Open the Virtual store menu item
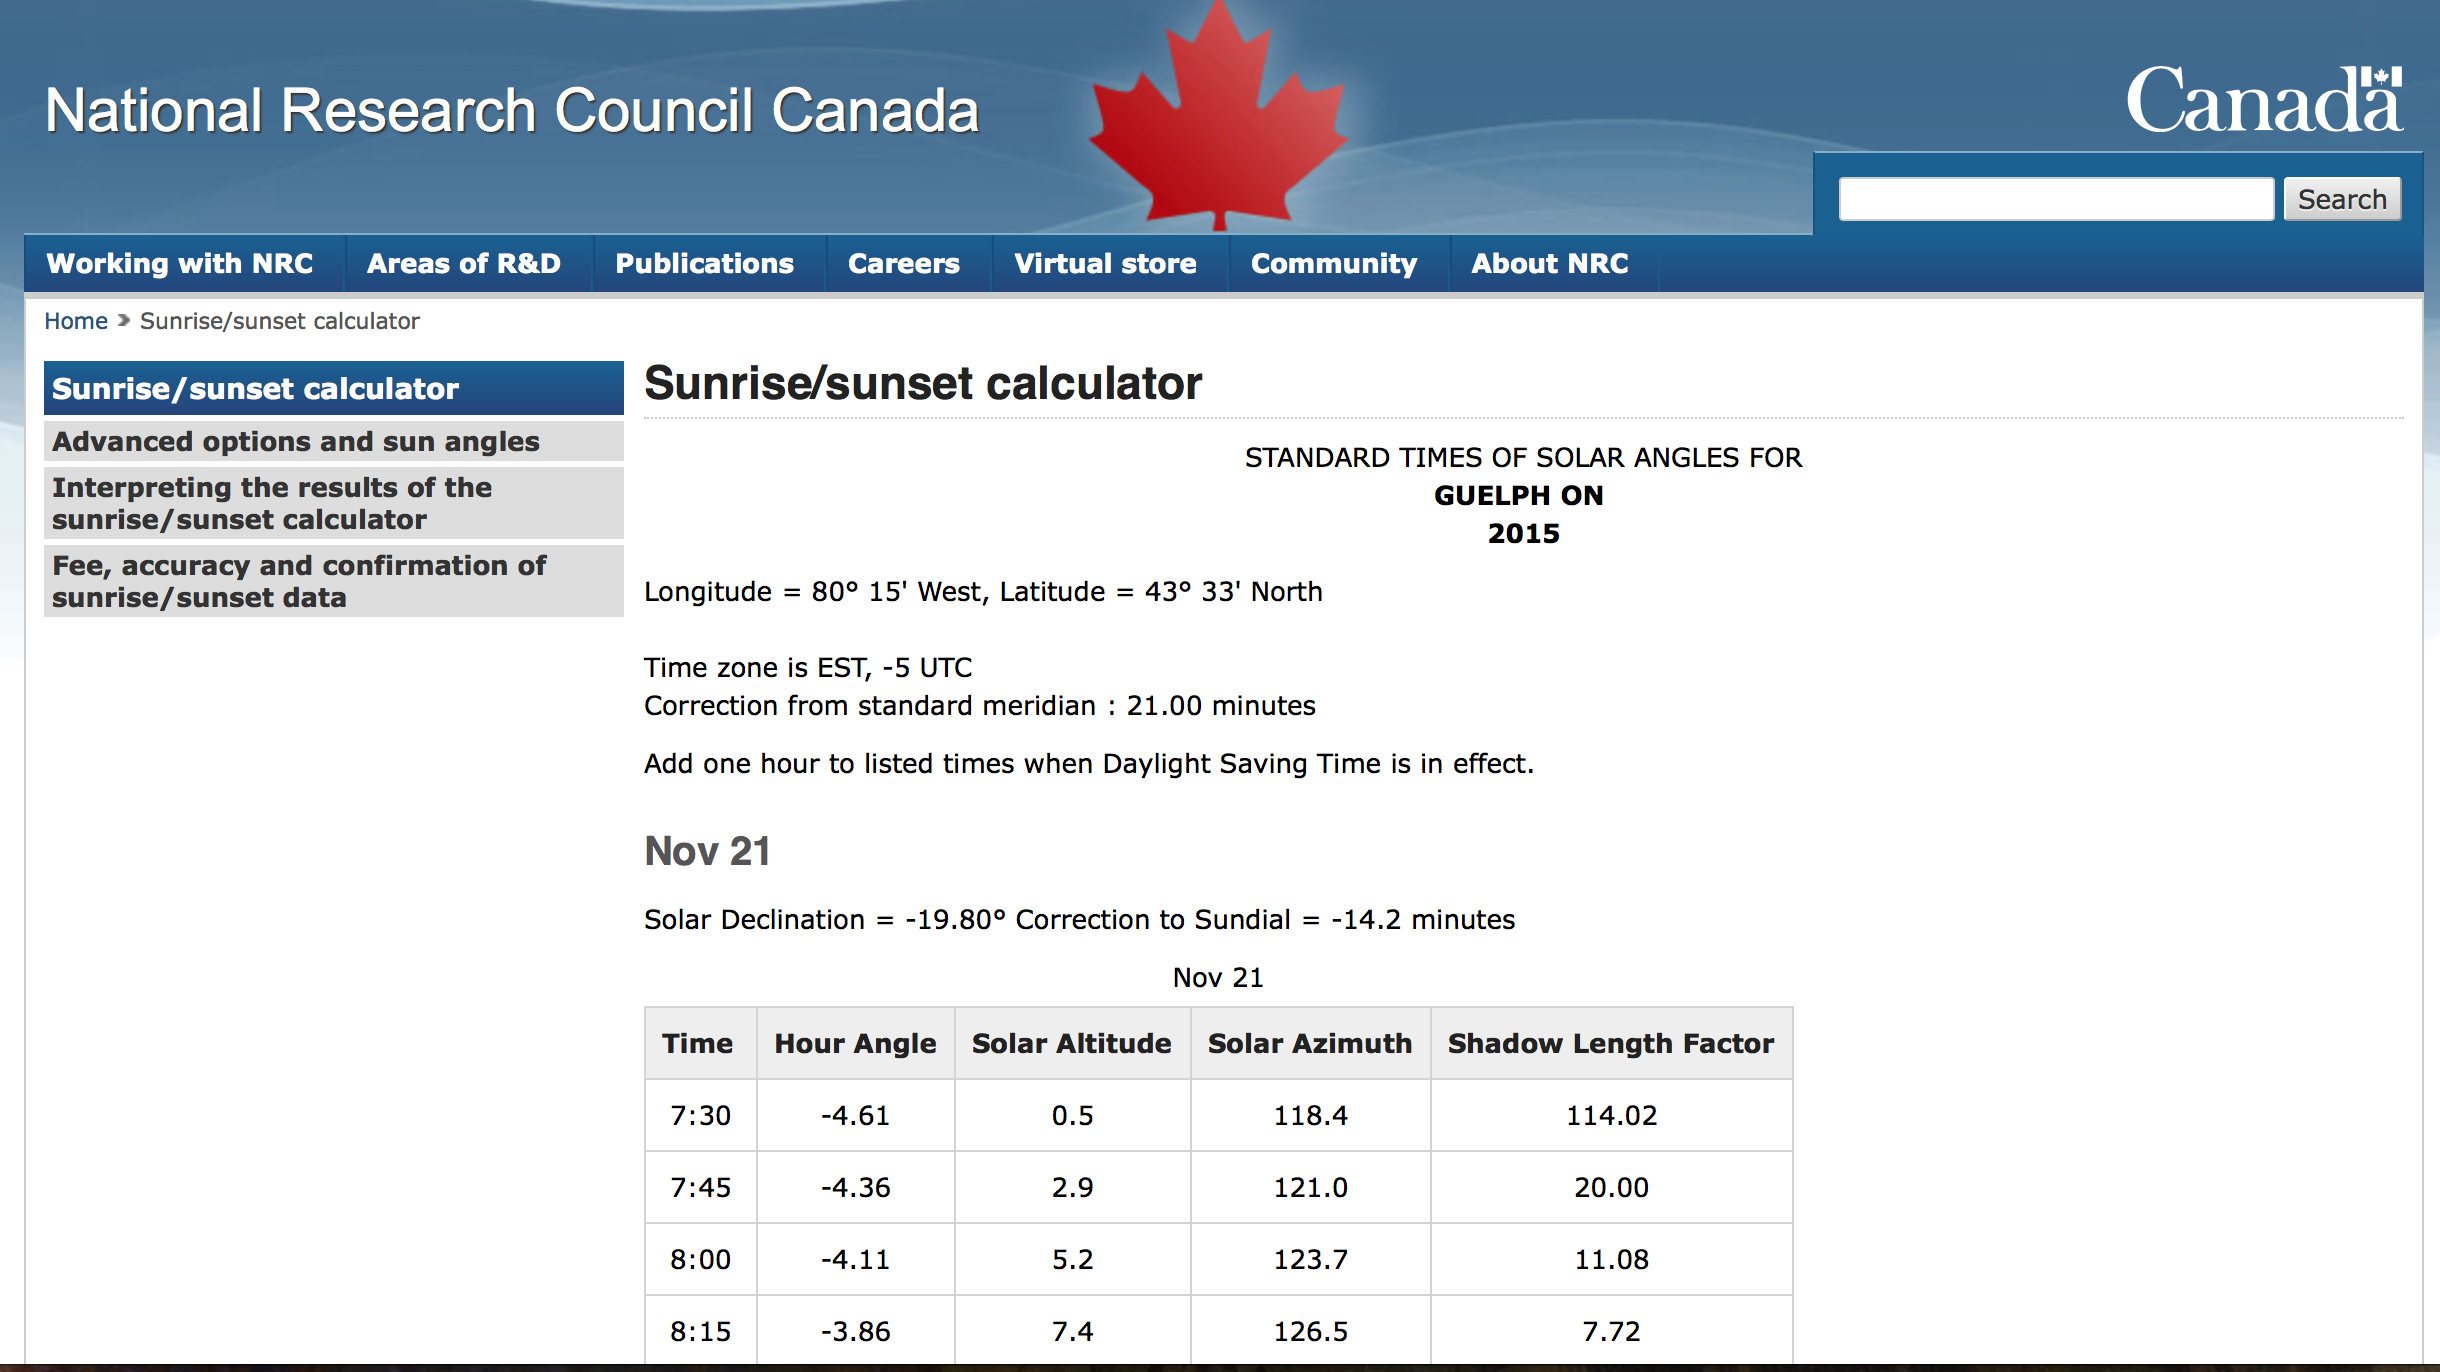This screenshot has height=1372, width=2440. (1105, 264)
